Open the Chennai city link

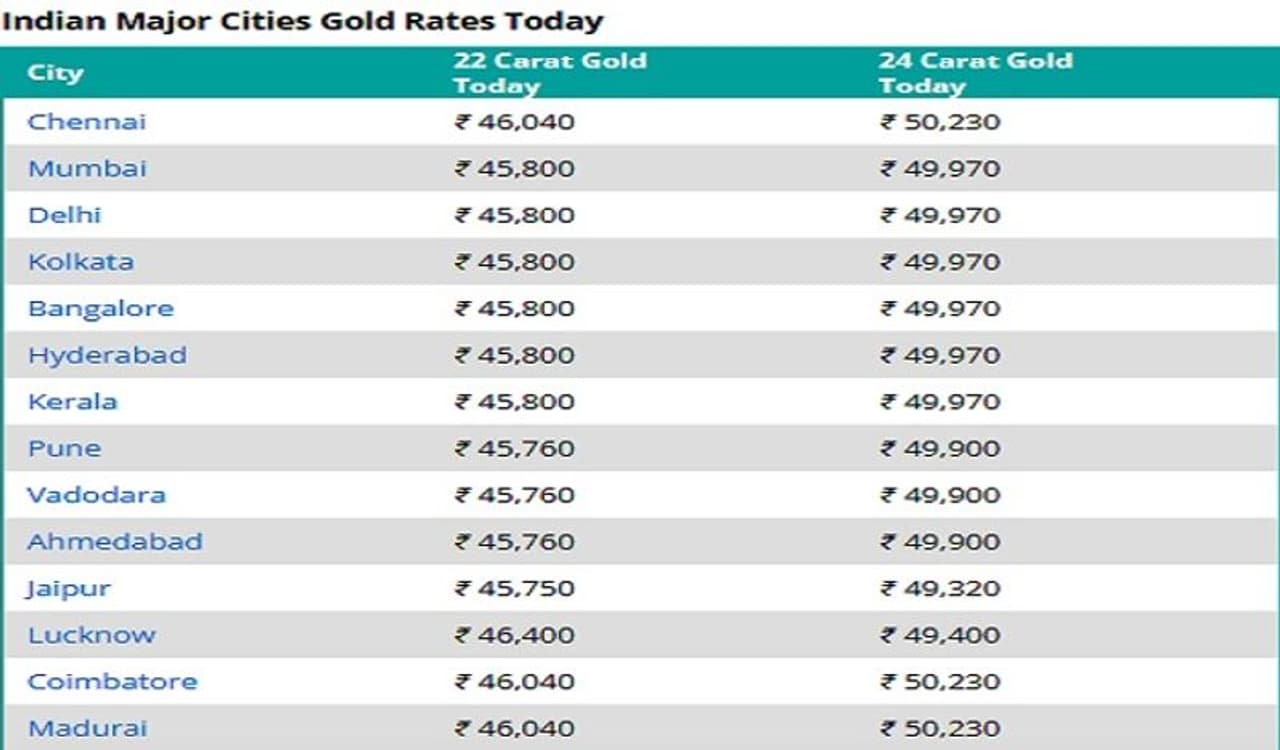click(x=87, y=122)
